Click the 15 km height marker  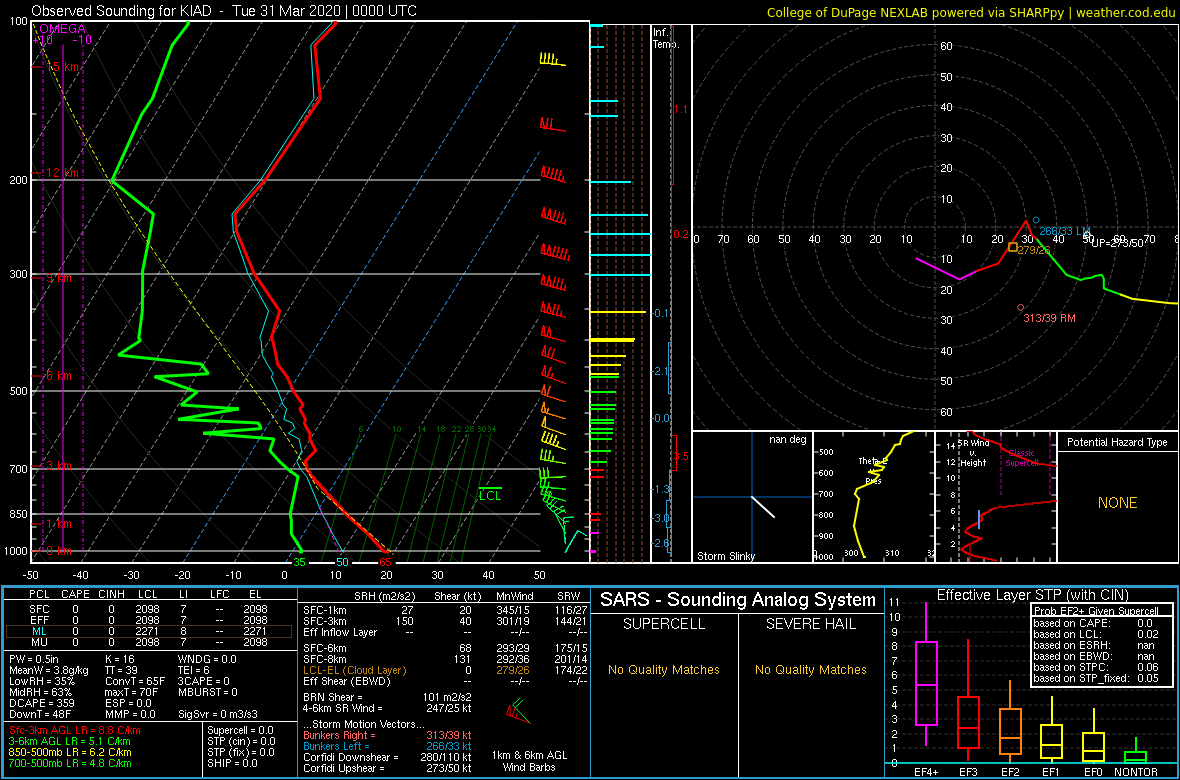coord(62,67)
